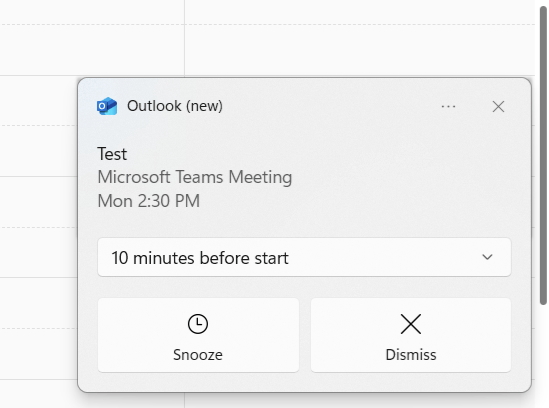The height and width of the screenshot is (408, 549).
Task: Close the Outlook notification with the top X
Action: [498, 106]
